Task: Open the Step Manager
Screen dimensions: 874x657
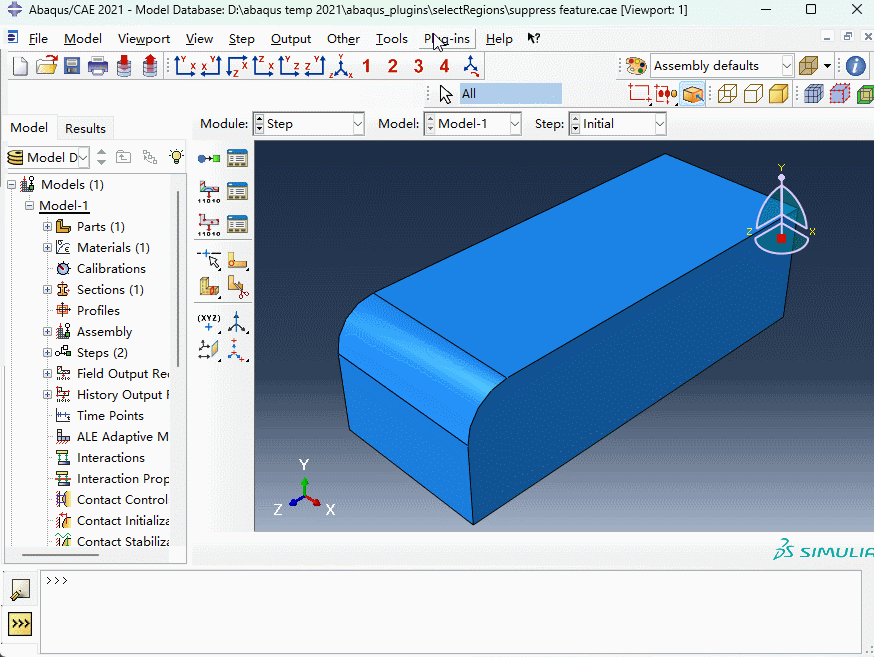Action: (237, 157)
